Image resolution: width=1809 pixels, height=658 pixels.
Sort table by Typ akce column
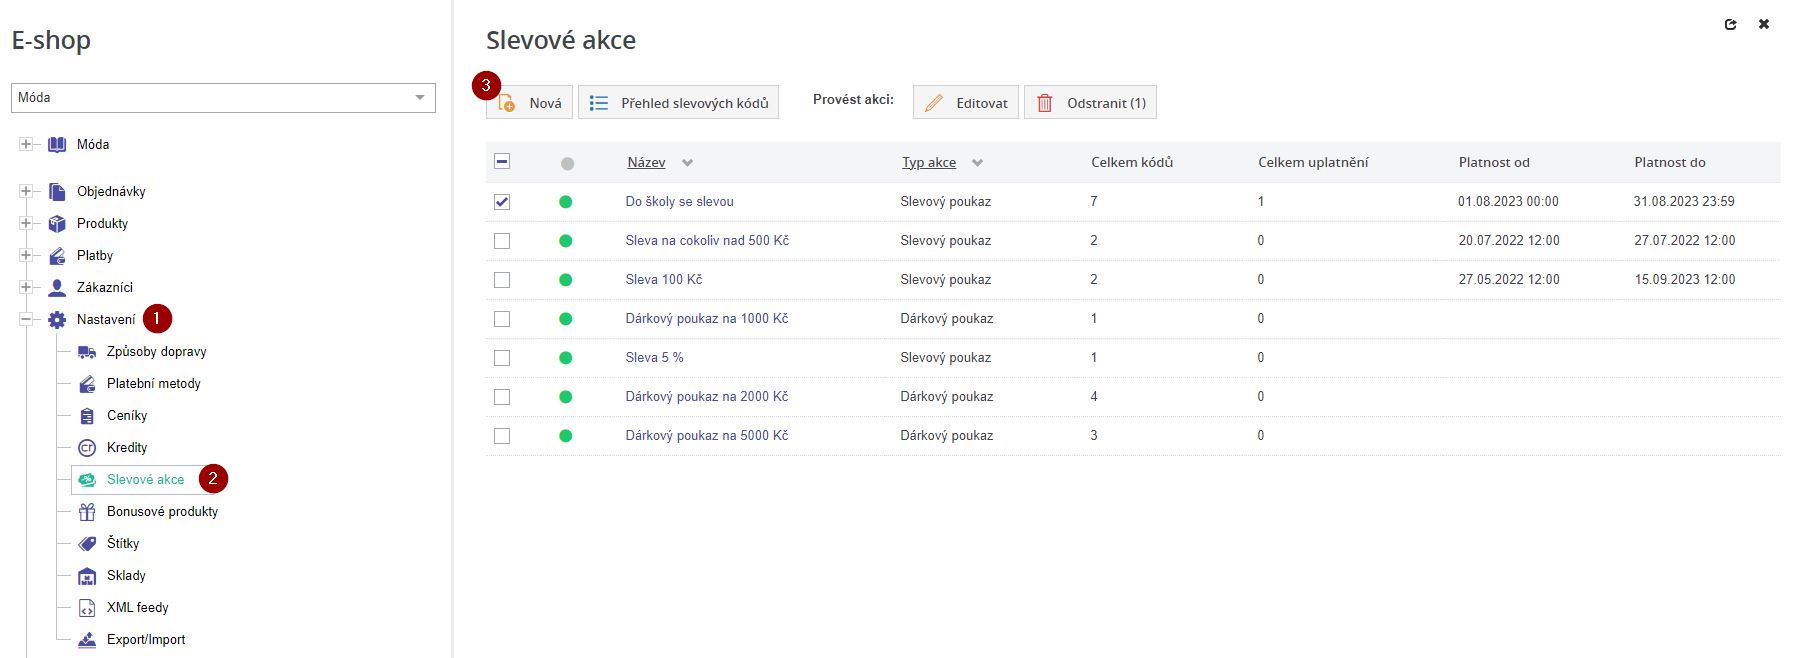(929, 162)
